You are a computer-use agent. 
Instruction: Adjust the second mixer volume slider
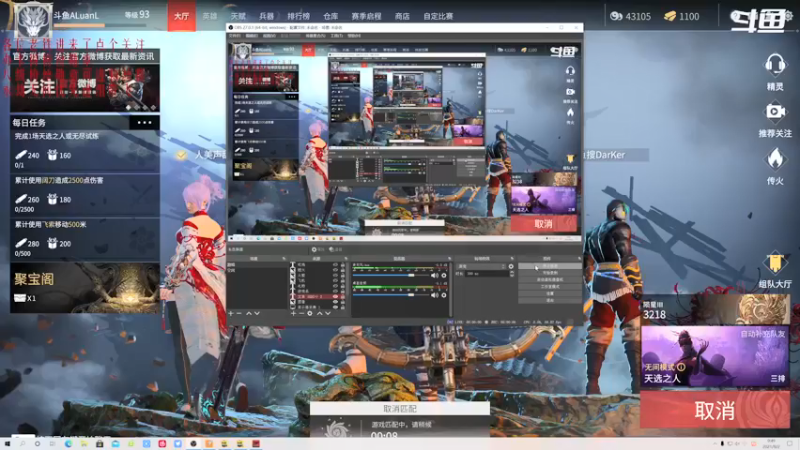click(x=390, y=295)
